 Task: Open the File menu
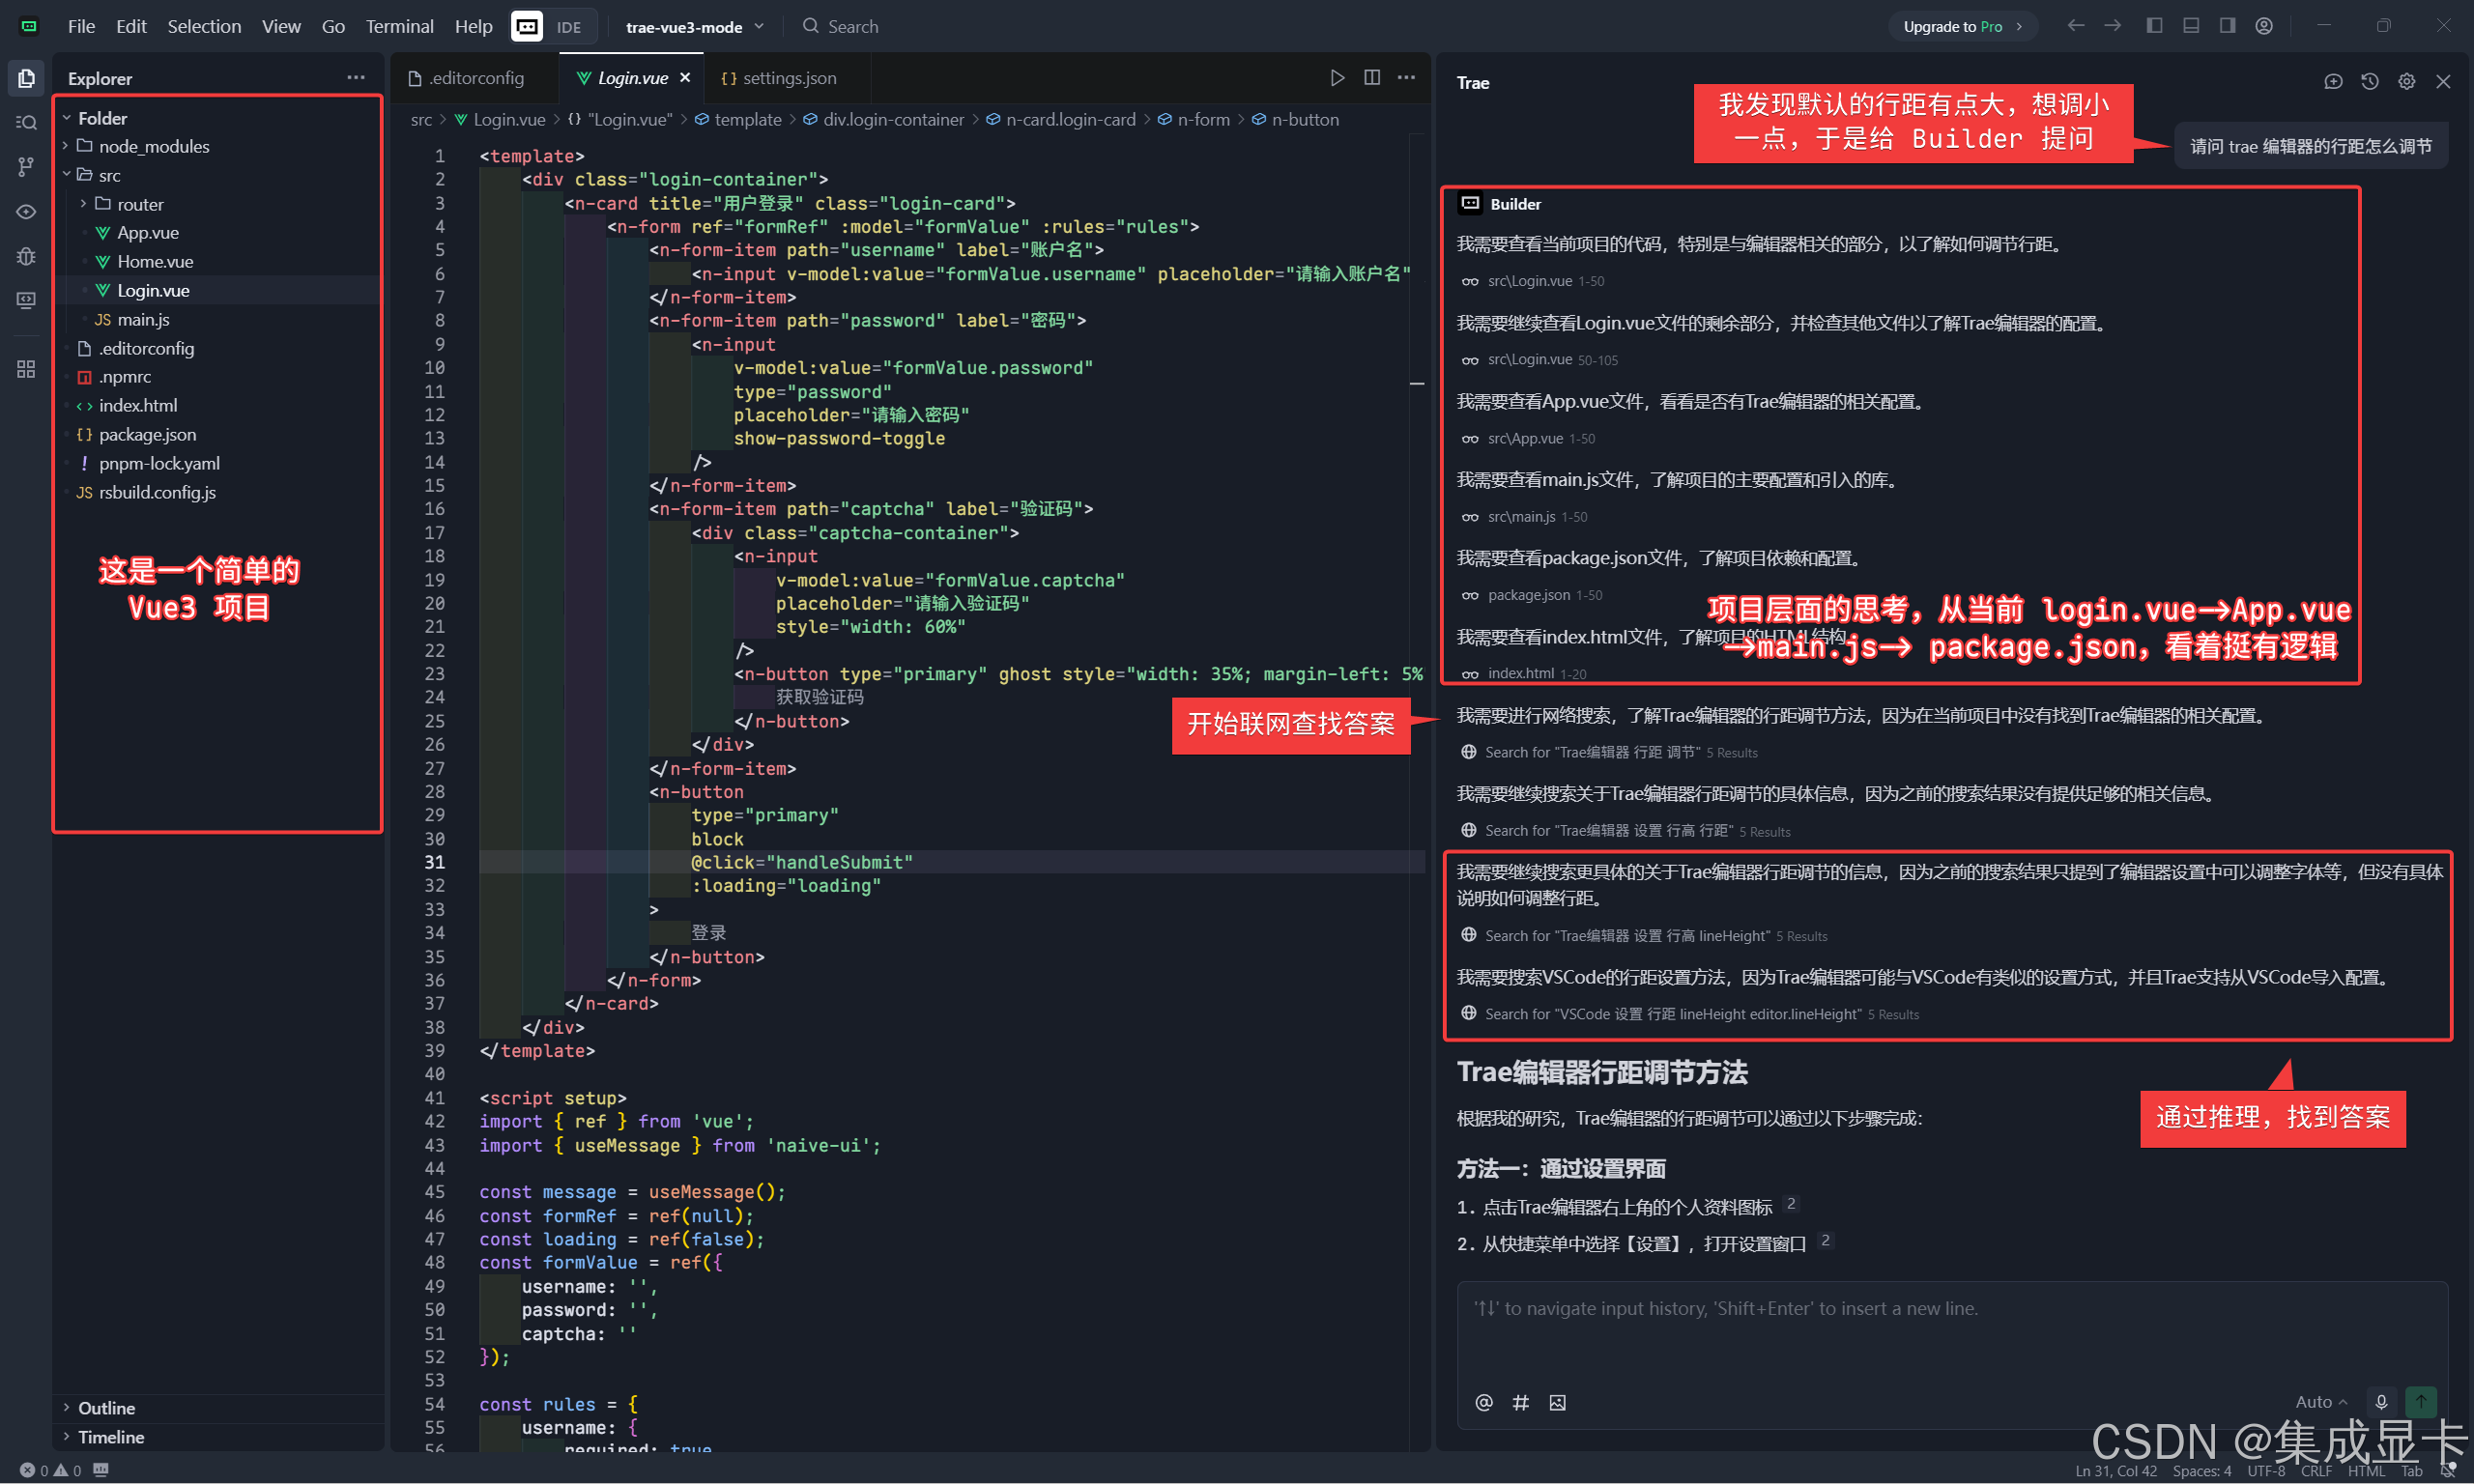pyautogui.click(x=81, y=26)
